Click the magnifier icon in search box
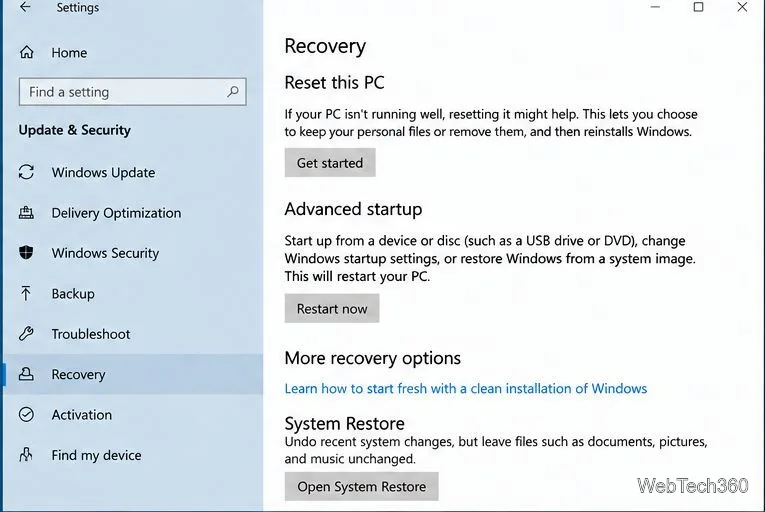 tap(233, 91)
